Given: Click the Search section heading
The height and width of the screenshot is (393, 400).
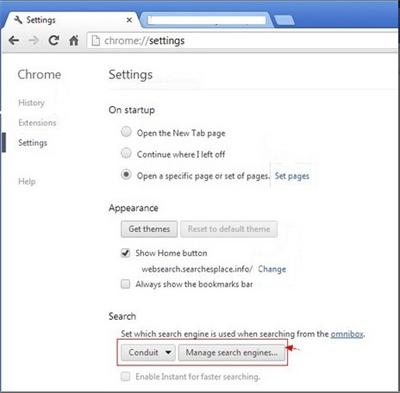Looking at the screenshot, I should [x=122, y=316].
